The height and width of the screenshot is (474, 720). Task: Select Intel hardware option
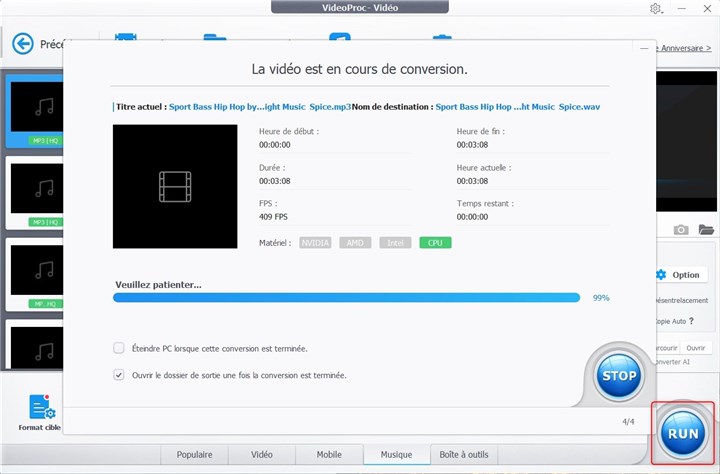tap(395, 243)
